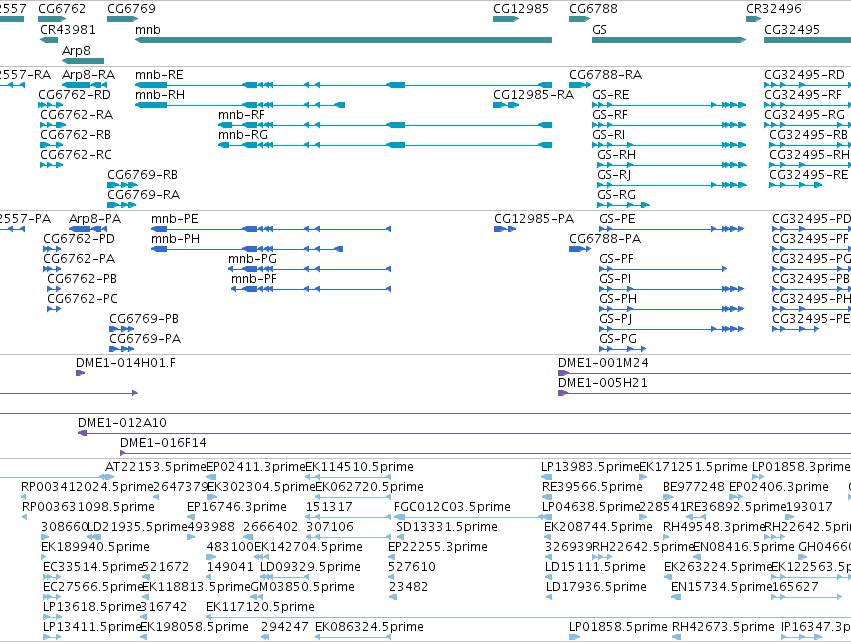The width and height of the screenshot is (851, 642).
Task: Click protein CG6762-PC
Action: click(82, 299)
